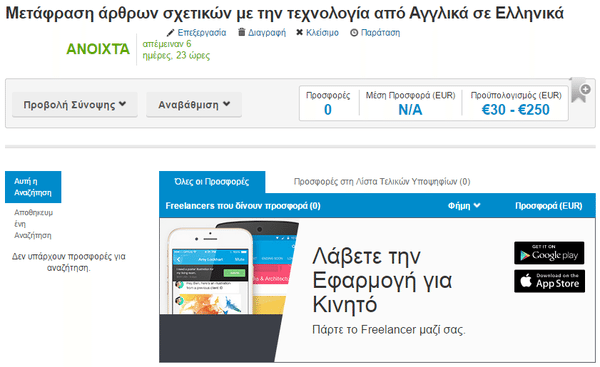Select the Αυτή η Αναζήτηση sidebar tab
600x367 pixels.
point(33,187)
